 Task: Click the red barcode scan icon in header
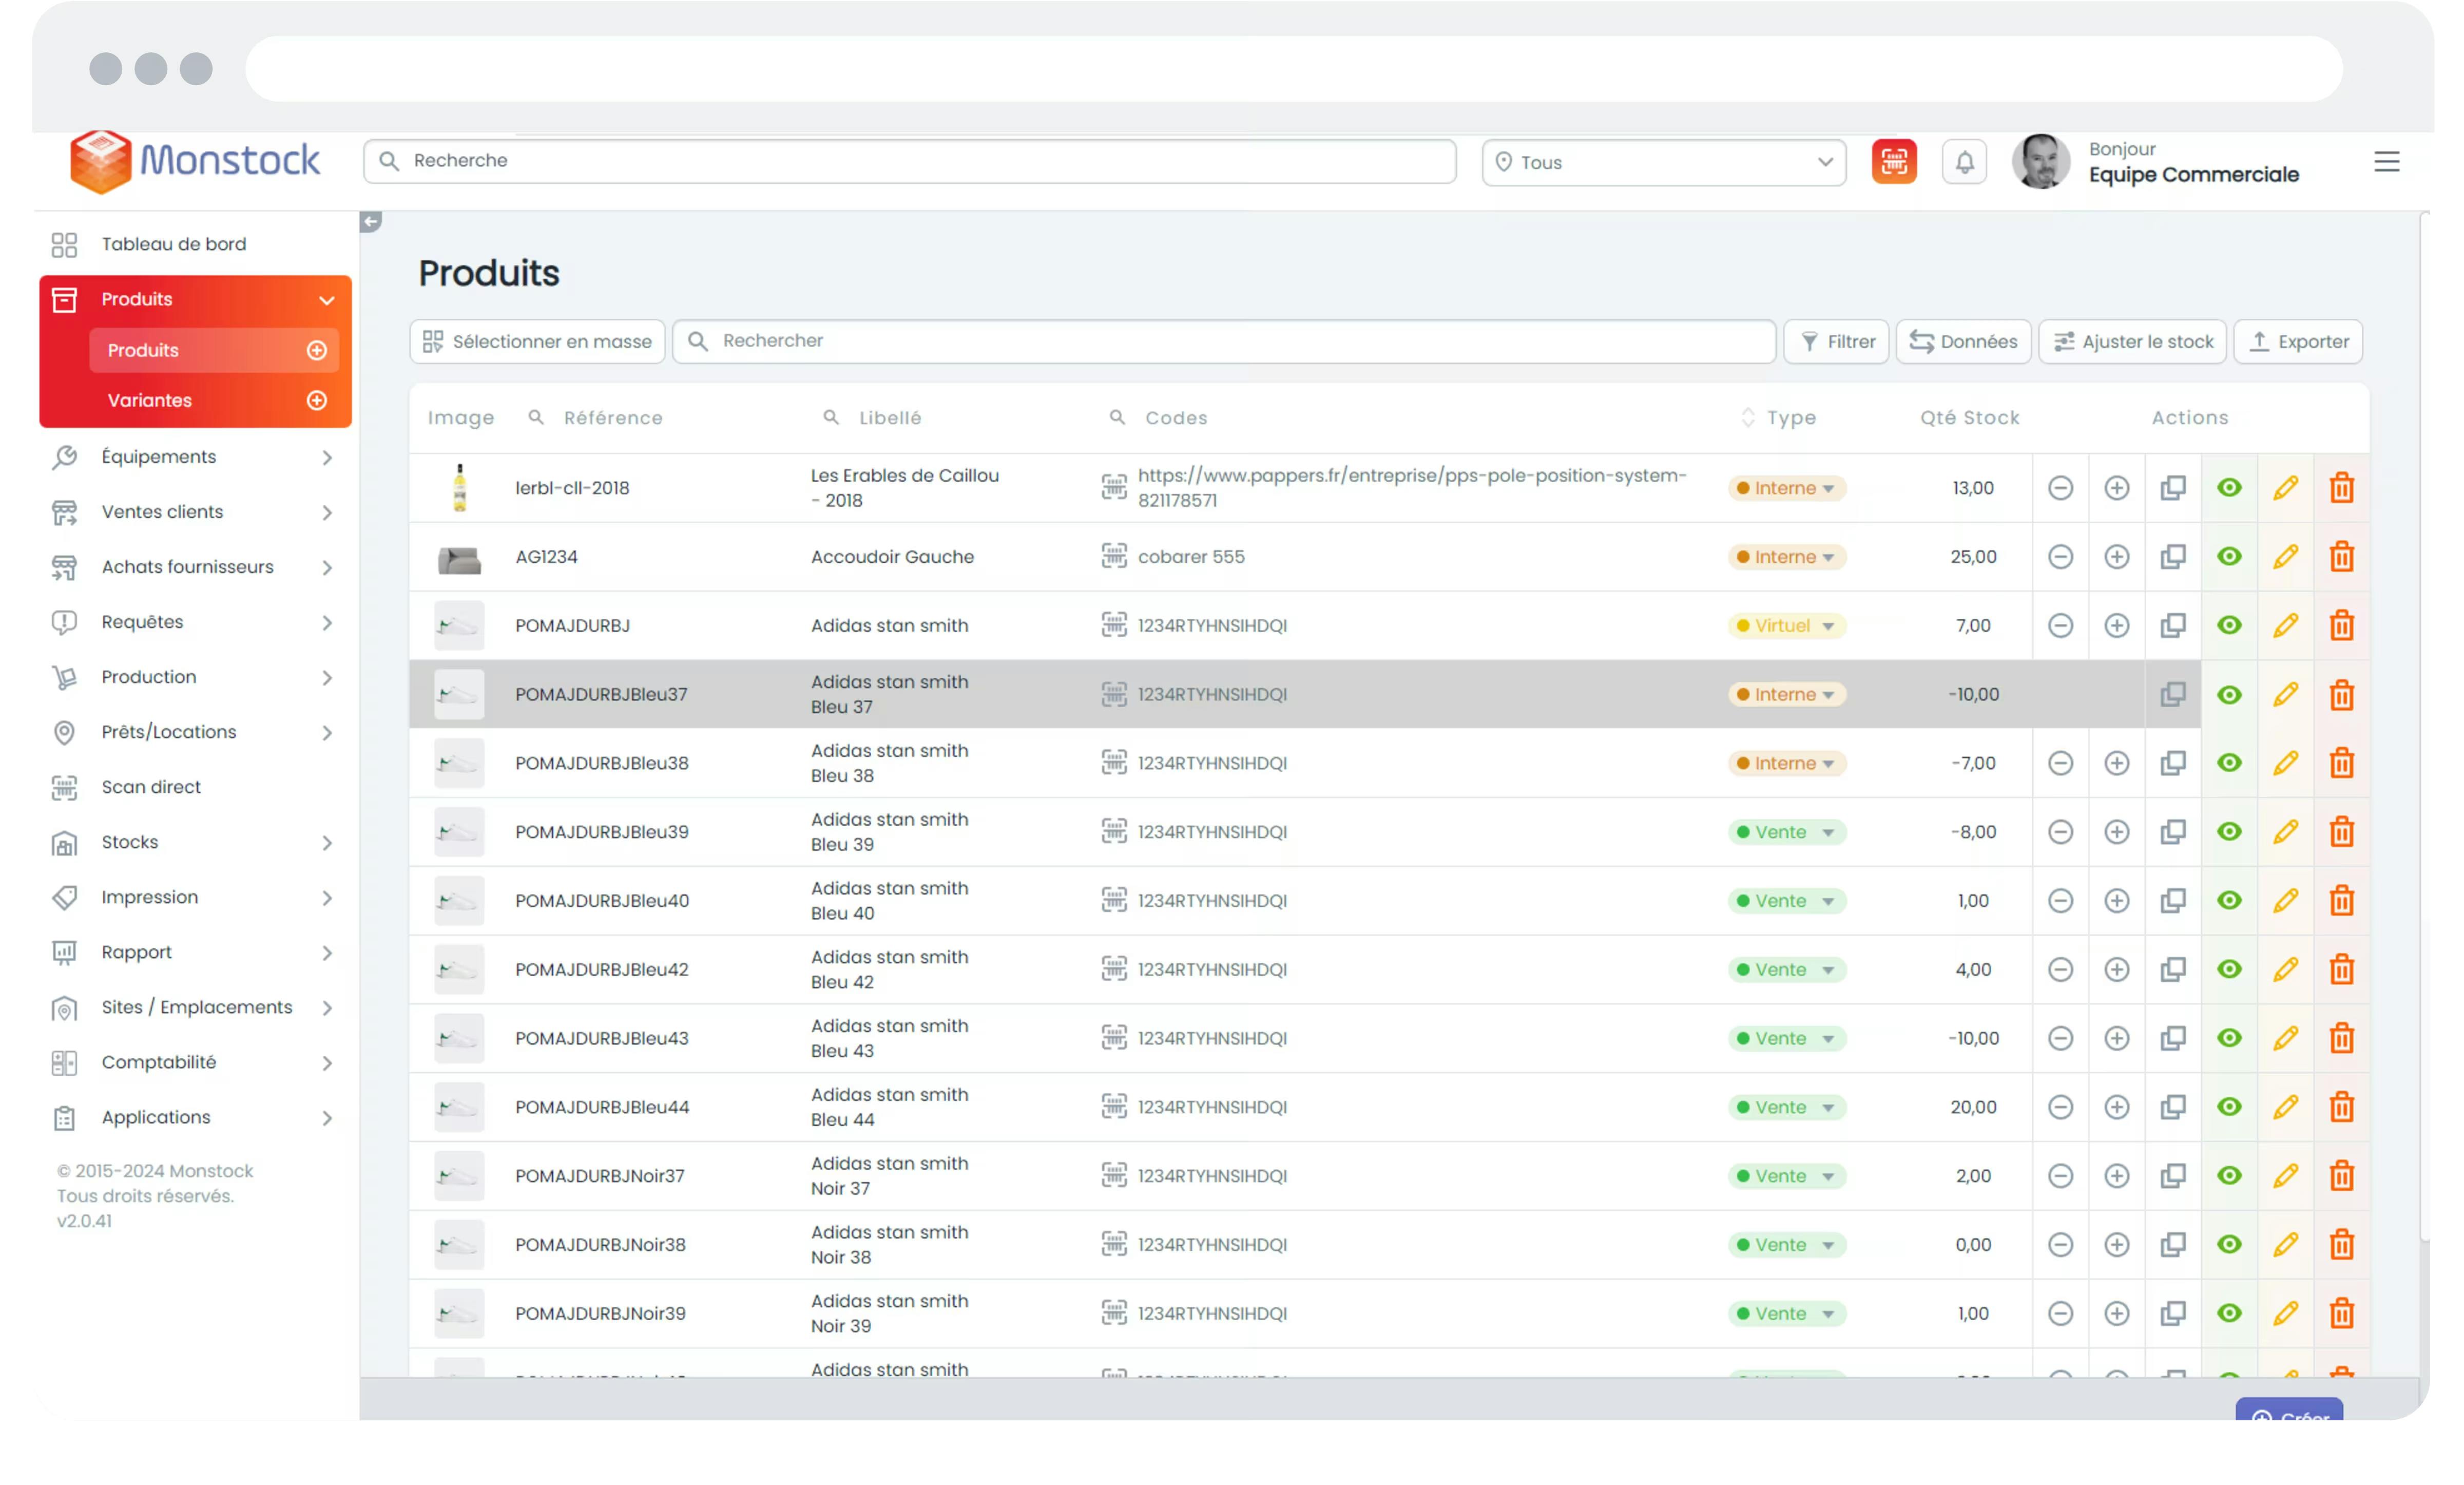pos(1893,162)
